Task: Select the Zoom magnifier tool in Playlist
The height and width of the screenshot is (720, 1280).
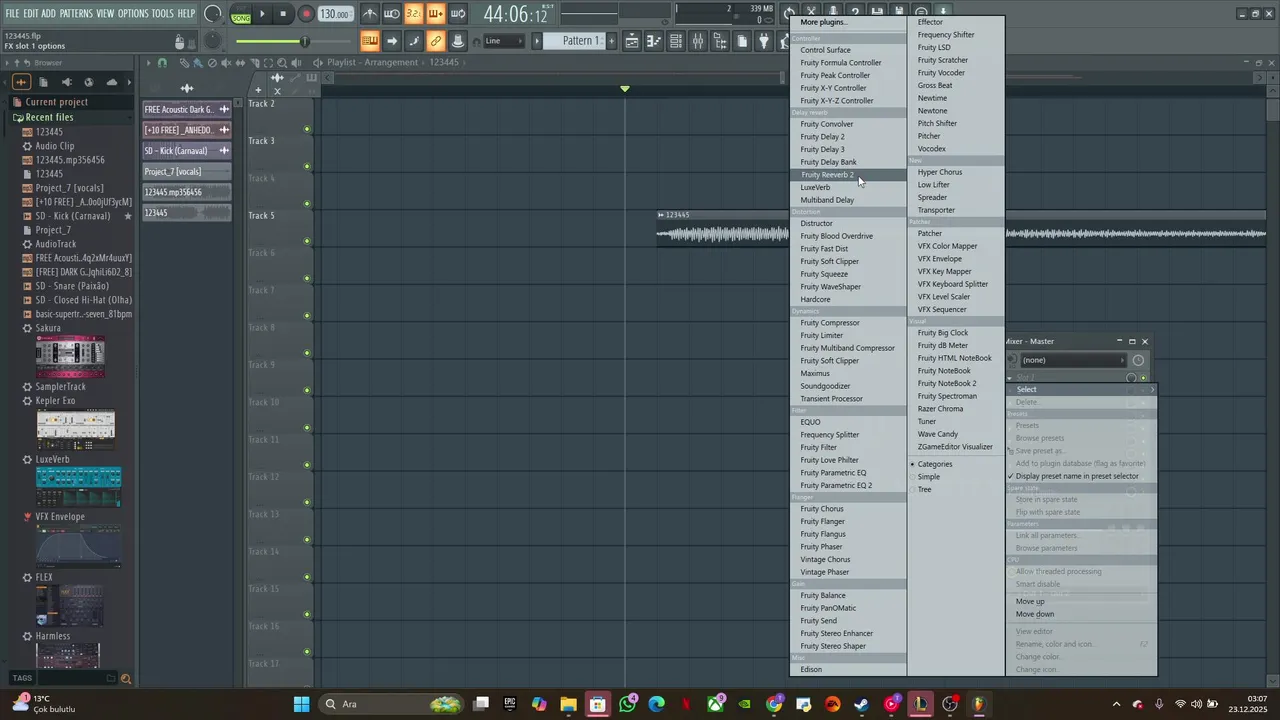Action: click(282, 63)
